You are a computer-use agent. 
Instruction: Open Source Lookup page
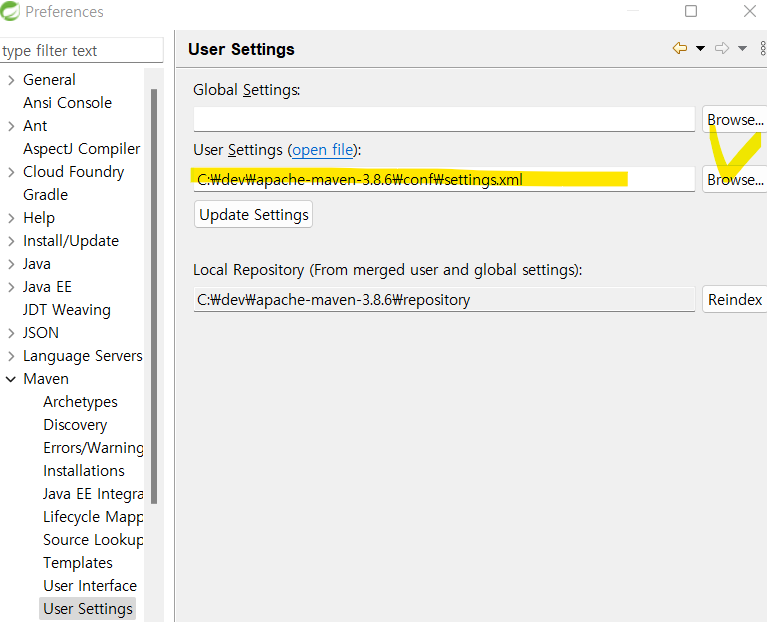[93, 539]
